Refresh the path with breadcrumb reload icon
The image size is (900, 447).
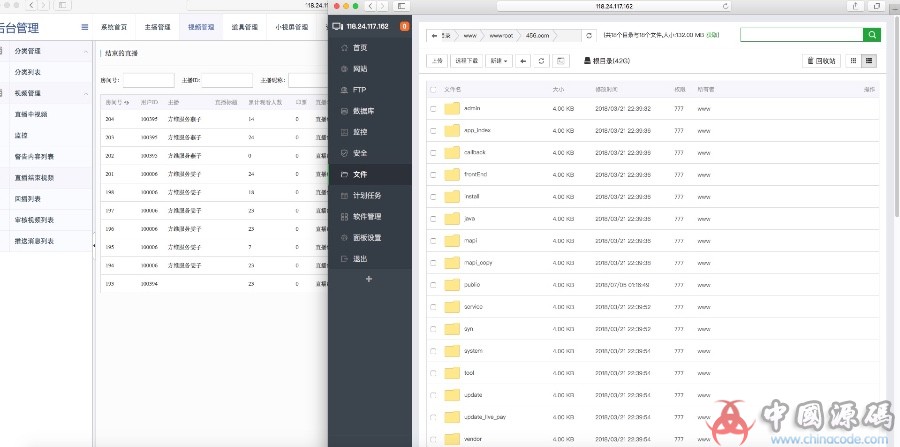click(588, 36)
